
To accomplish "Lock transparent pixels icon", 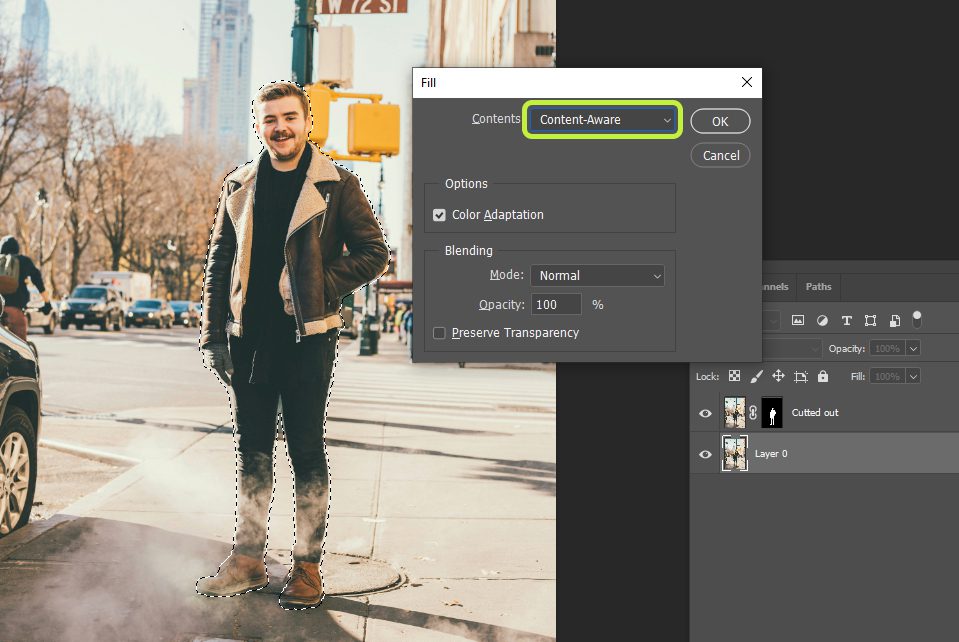I will (734, 376).
